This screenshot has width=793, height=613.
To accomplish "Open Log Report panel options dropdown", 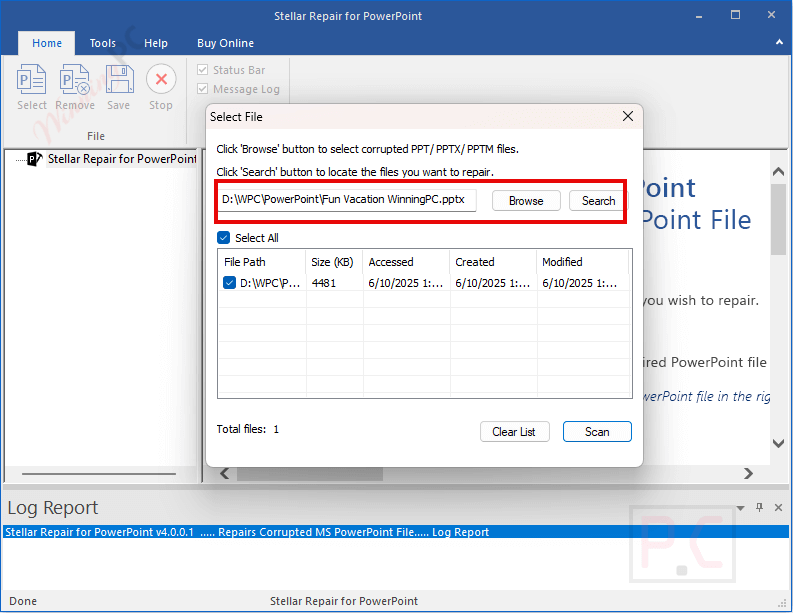I will tap(740, 508).
